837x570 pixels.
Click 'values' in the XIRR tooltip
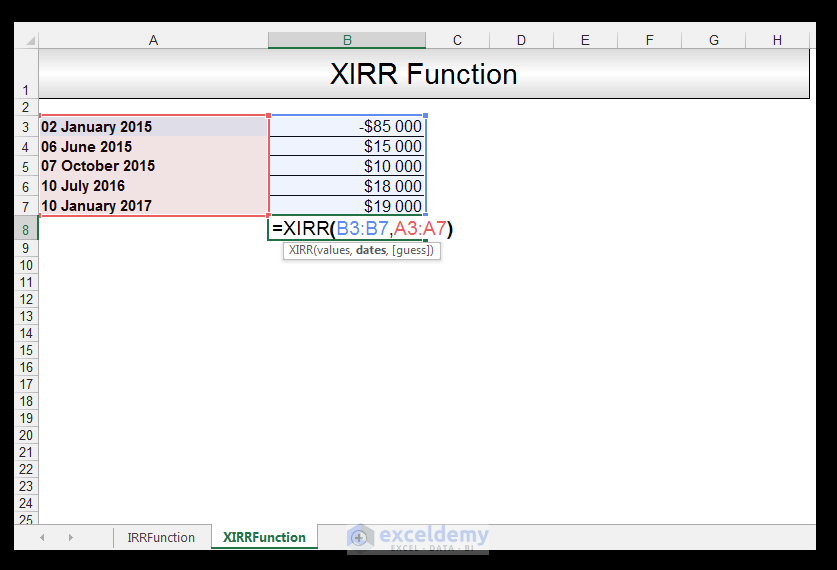coord(333,250)
